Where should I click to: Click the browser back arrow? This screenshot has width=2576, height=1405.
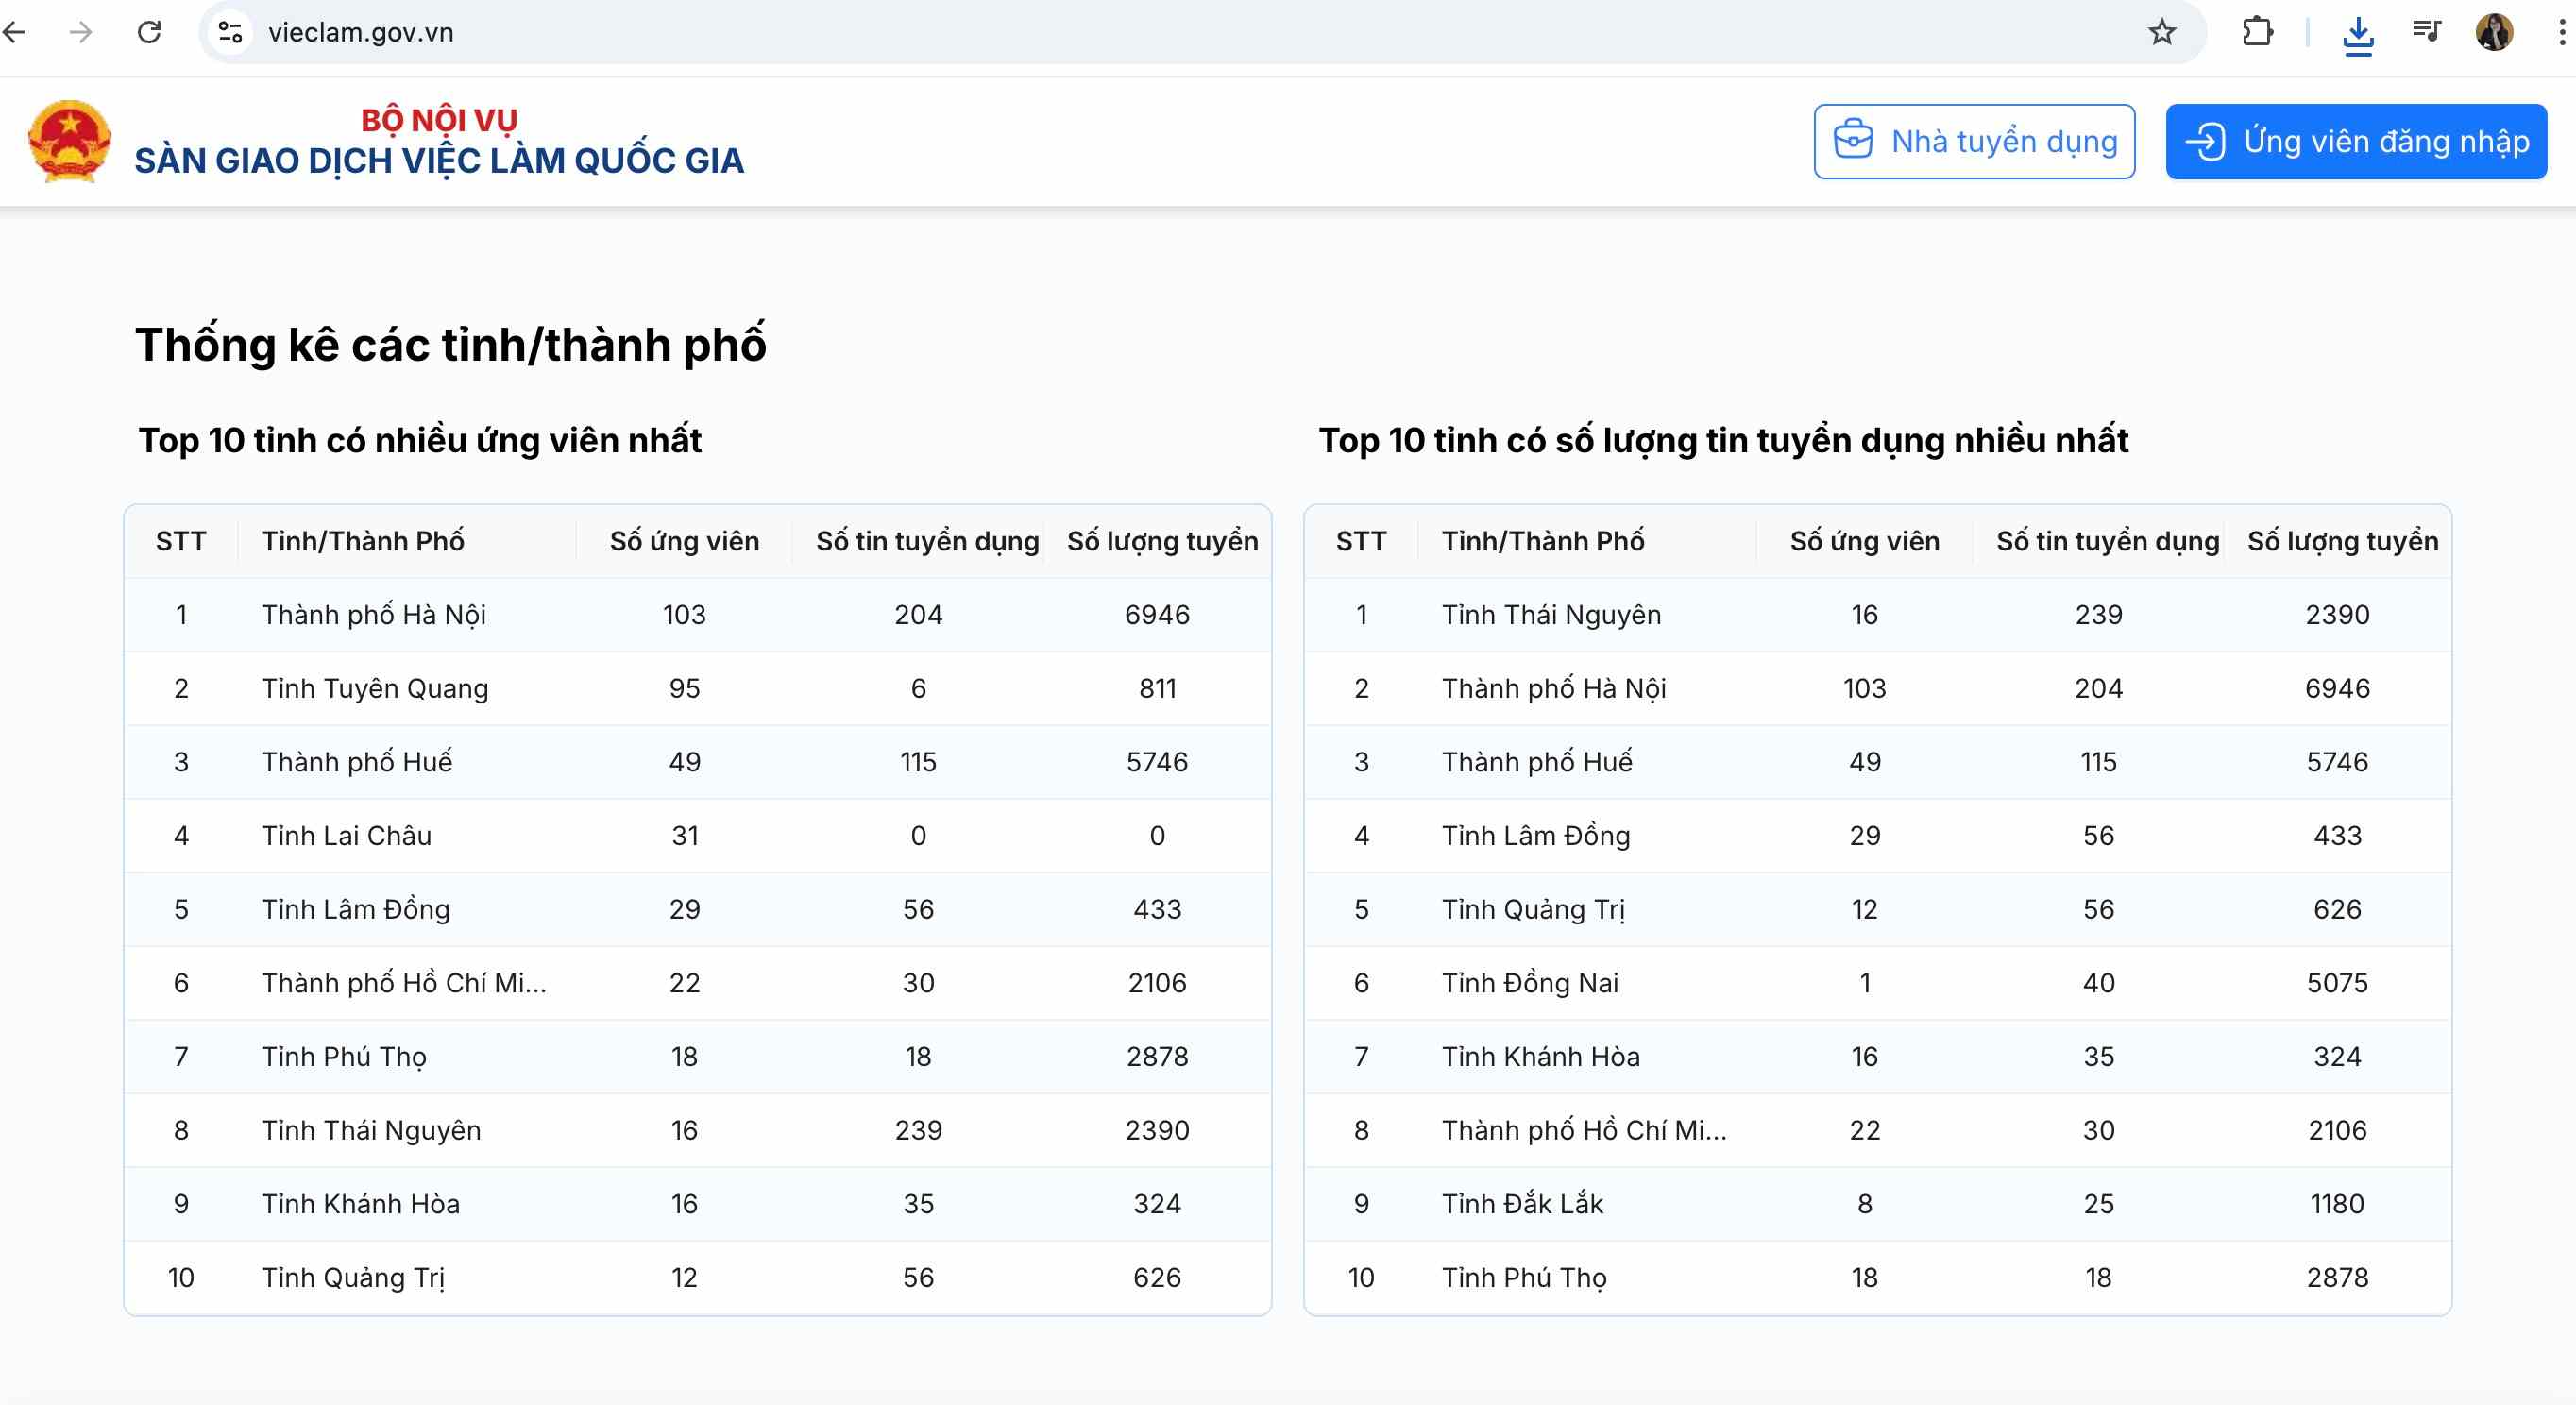[x=14, y=32]
